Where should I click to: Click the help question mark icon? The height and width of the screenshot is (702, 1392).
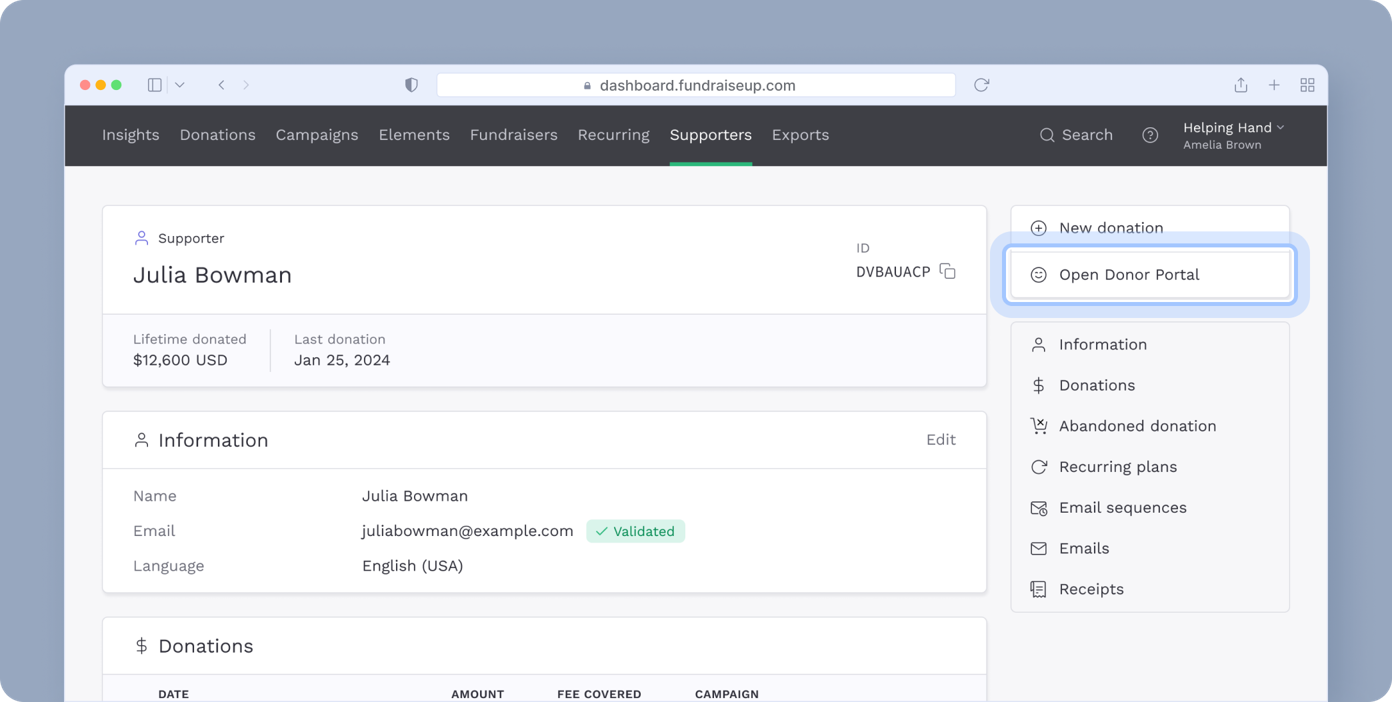(1150, 135)
